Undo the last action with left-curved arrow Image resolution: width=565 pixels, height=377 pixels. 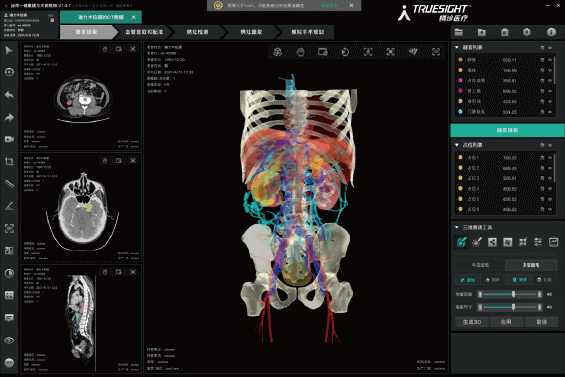9,95
